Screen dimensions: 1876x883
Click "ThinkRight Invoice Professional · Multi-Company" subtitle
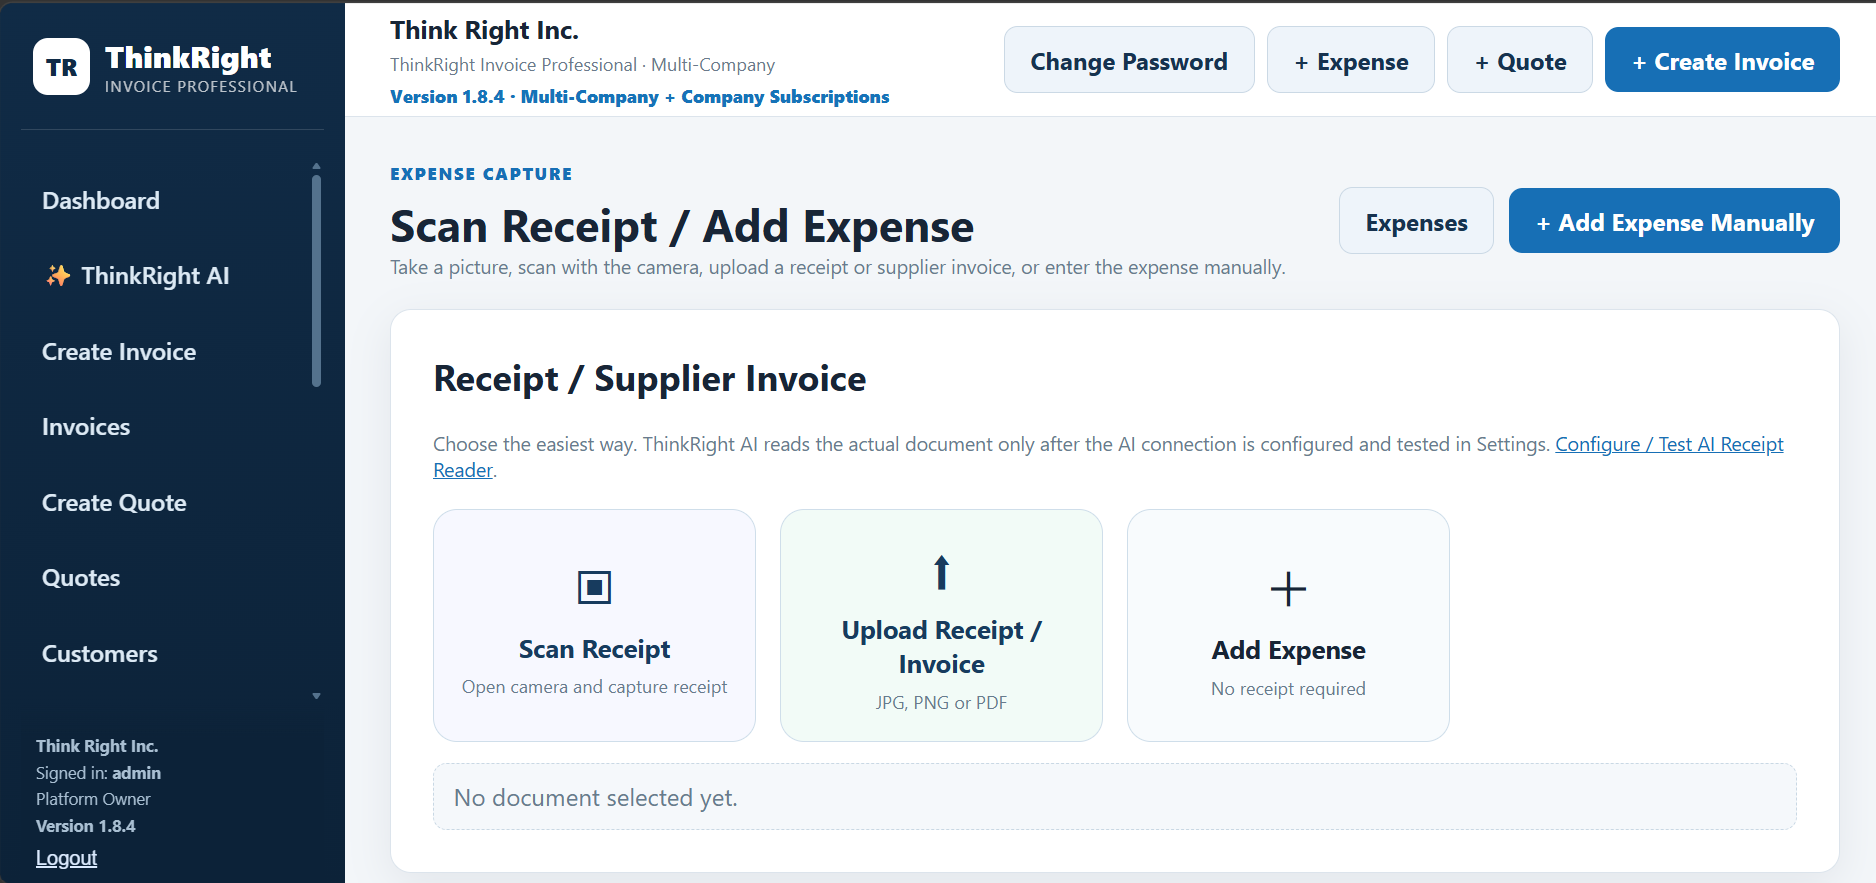[x=582, y=65]
